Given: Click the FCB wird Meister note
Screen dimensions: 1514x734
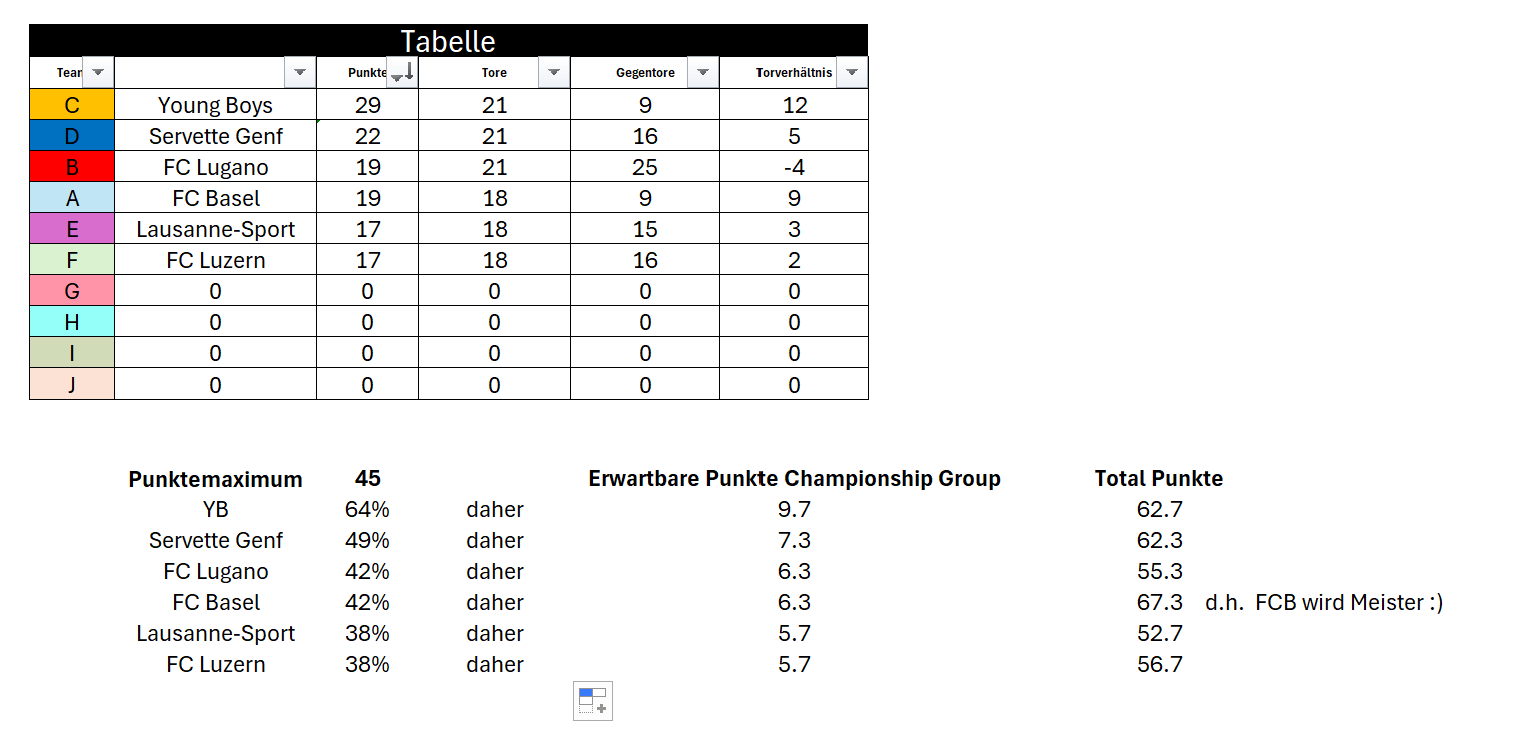Looking at the screenshot, I should click(x=1324, y=602).
